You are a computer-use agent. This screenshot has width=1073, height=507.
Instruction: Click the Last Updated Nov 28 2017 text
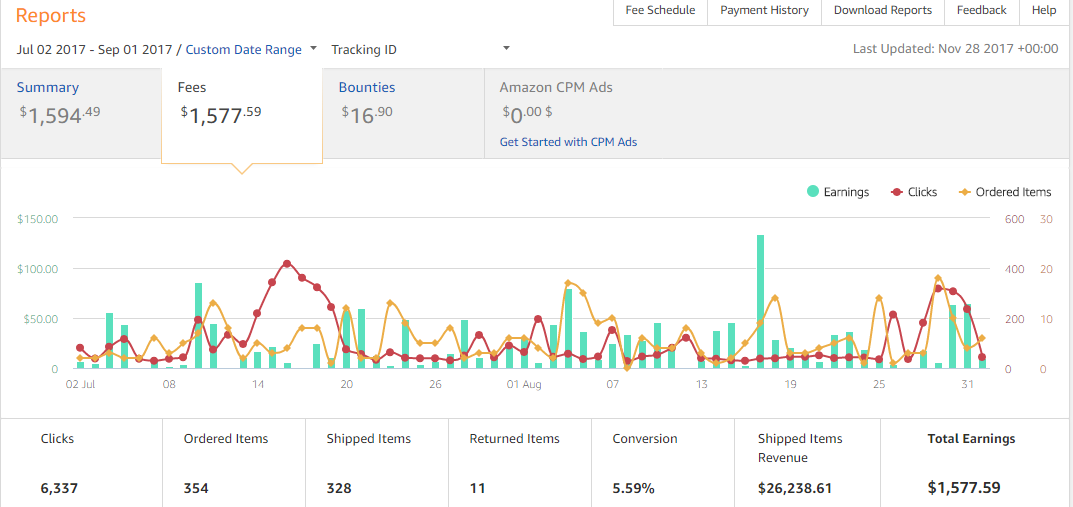pyautogui.click(x=955, y=49)
